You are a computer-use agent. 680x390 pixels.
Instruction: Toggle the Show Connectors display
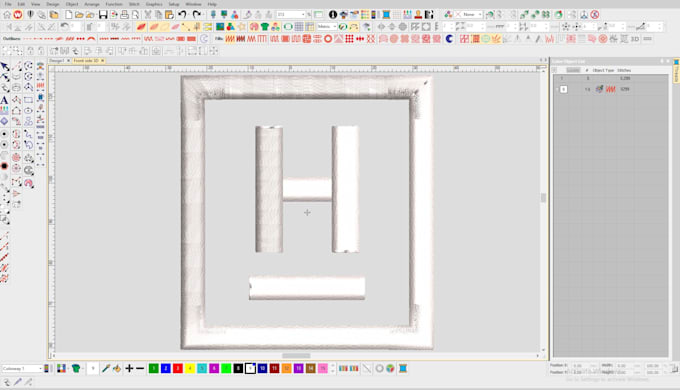coord(186,27)
